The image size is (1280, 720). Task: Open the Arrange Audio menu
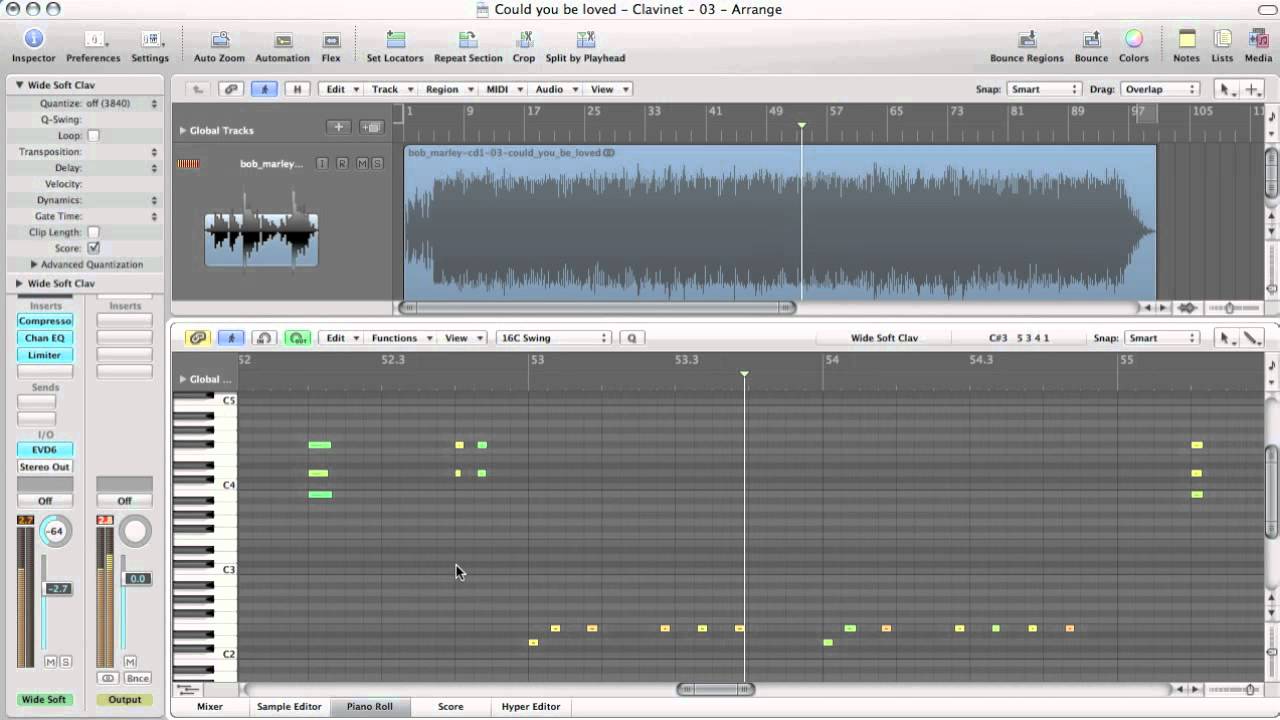coord(555,89)
